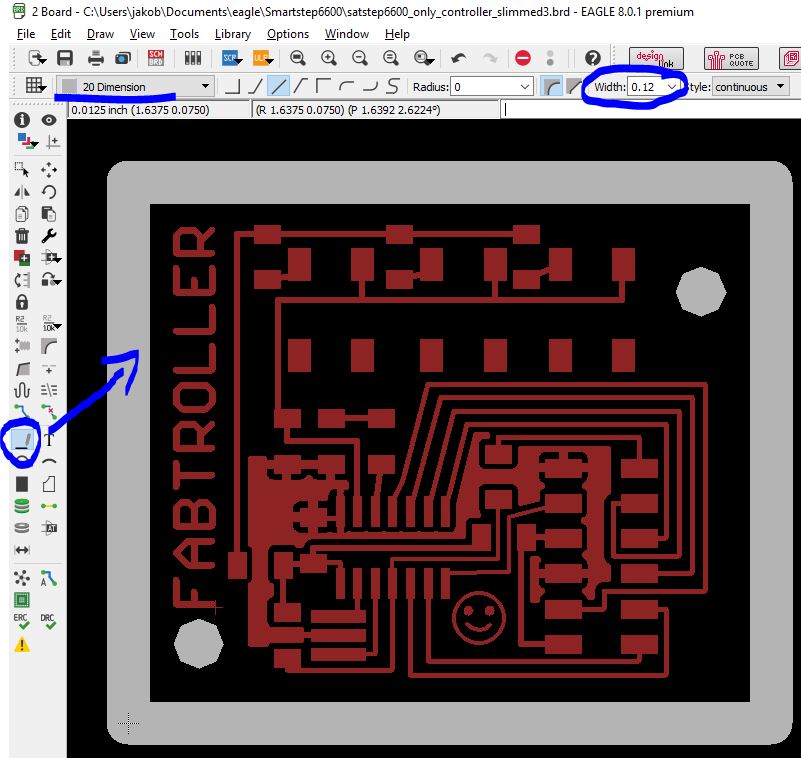Select the Route airwire tool

[x=21, y=411]
